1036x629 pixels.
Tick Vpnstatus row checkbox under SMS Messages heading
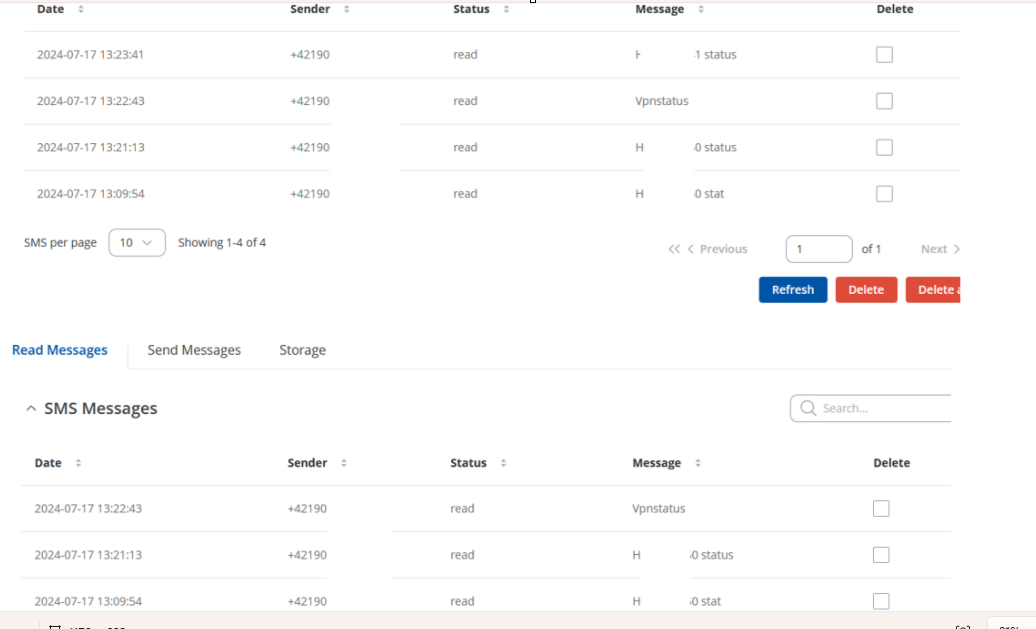click(881, 509)
